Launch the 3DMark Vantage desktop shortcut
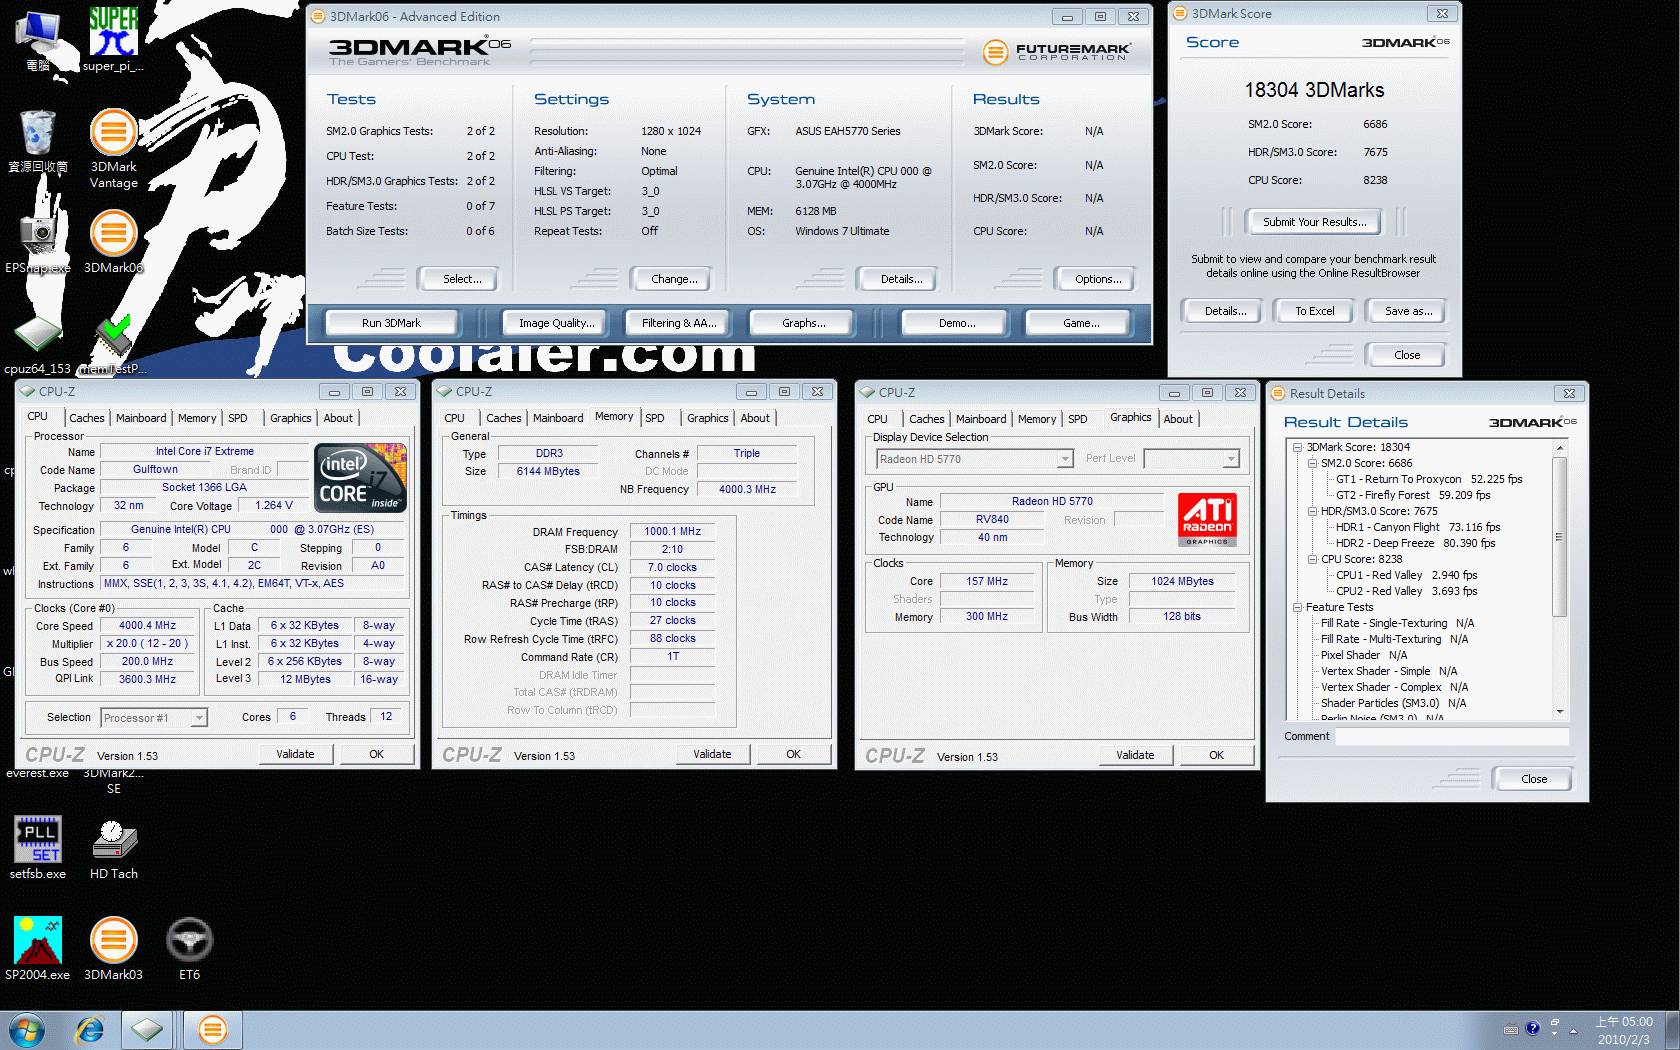 [x=113, y=148]
